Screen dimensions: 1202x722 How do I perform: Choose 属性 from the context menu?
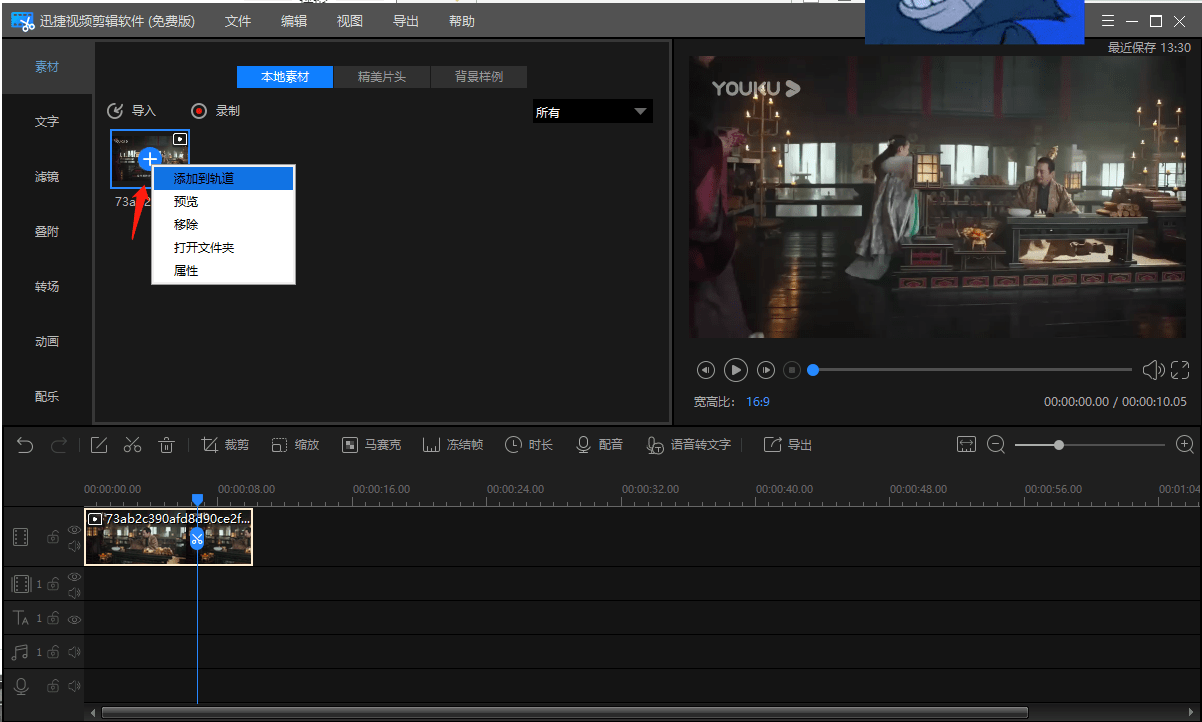223,270
